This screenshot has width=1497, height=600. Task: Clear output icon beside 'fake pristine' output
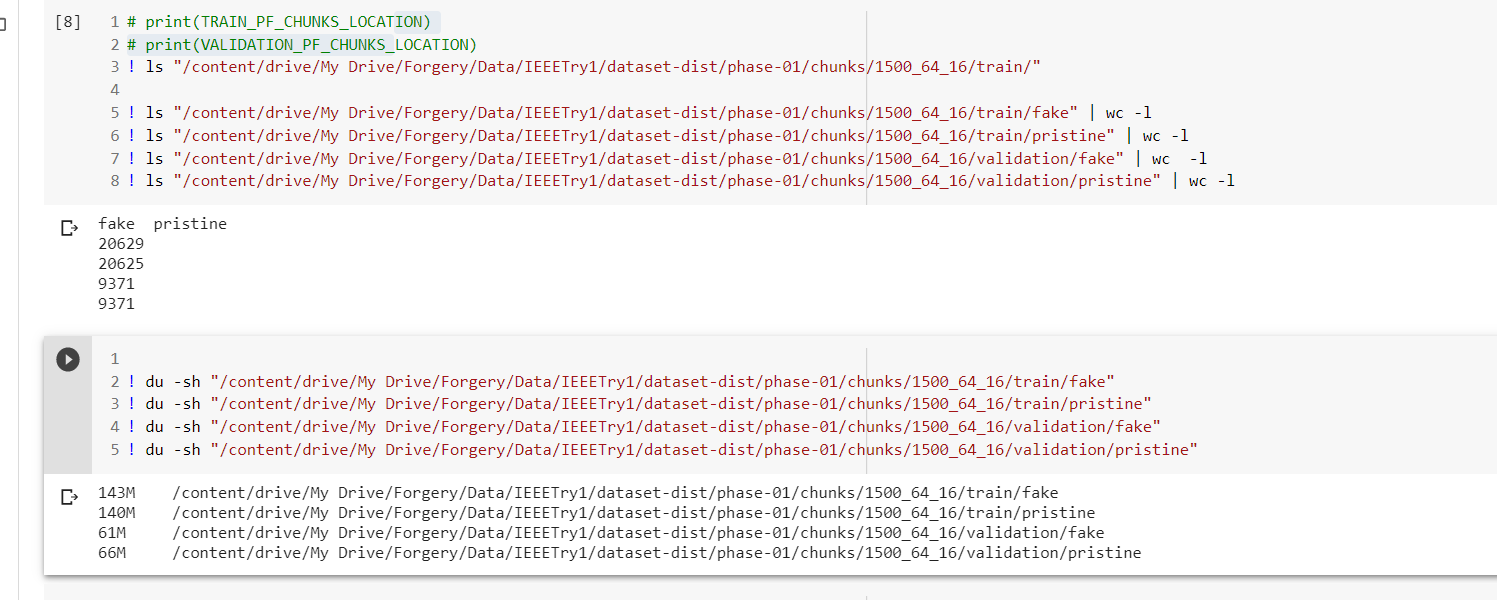pos(69,228)
